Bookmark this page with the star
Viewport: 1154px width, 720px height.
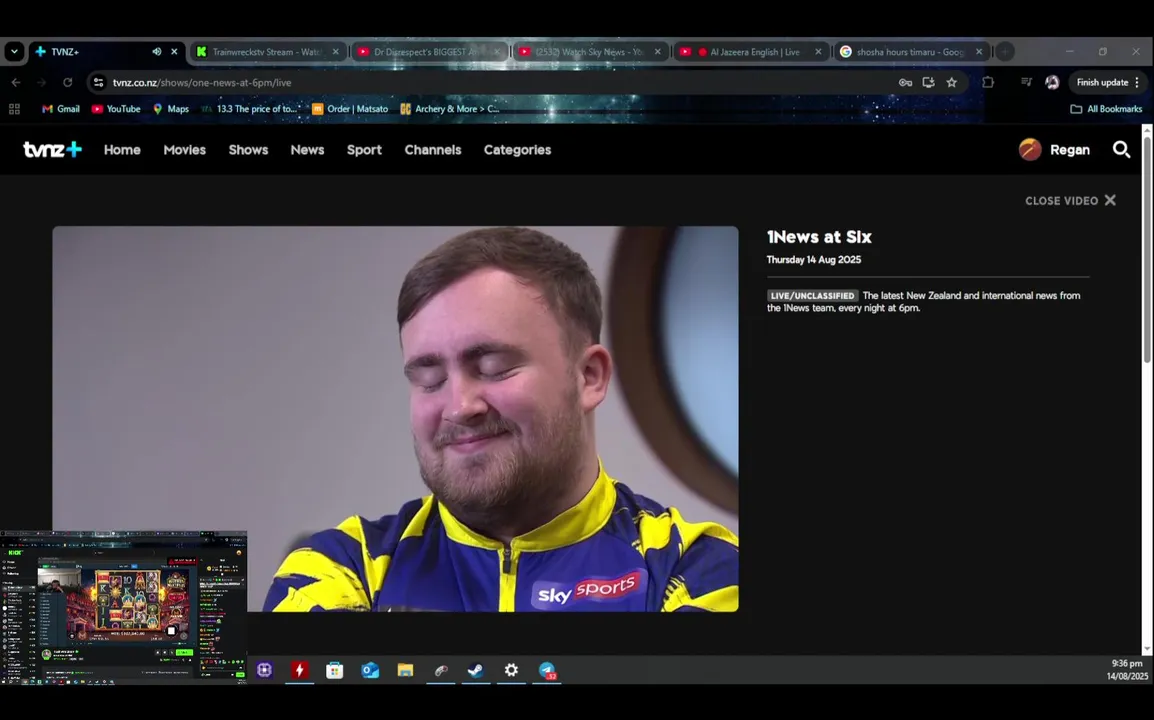point(952,82)
